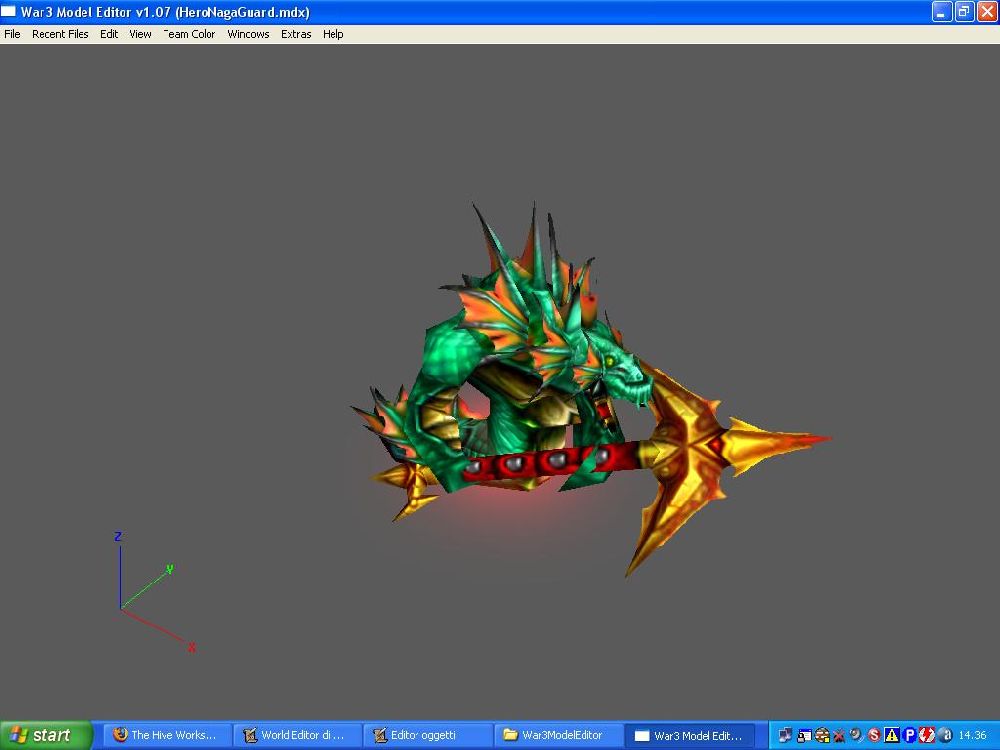Image resolution: width=1000 pixels, height=750 pixels.
Task: Select the War3 Model Editor taskbar button
Action: [x=690, y=735]
